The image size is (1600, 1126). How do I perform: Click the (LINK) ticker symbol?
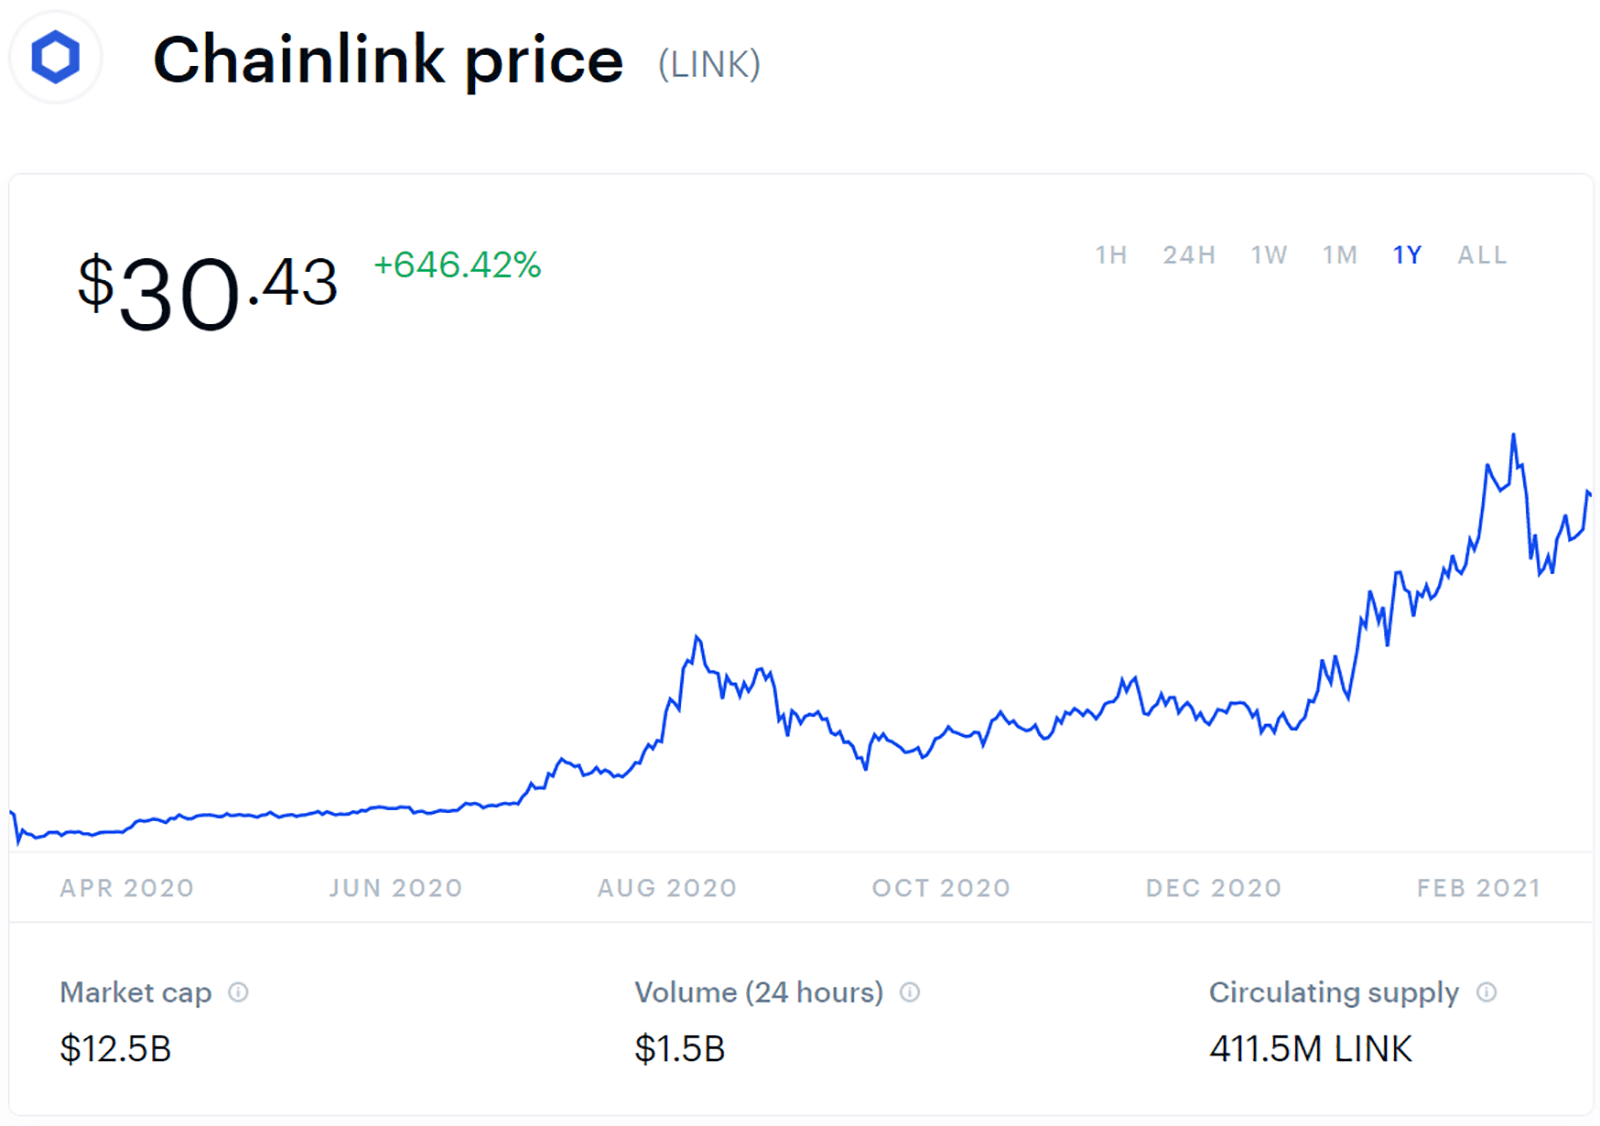point(709,65)
